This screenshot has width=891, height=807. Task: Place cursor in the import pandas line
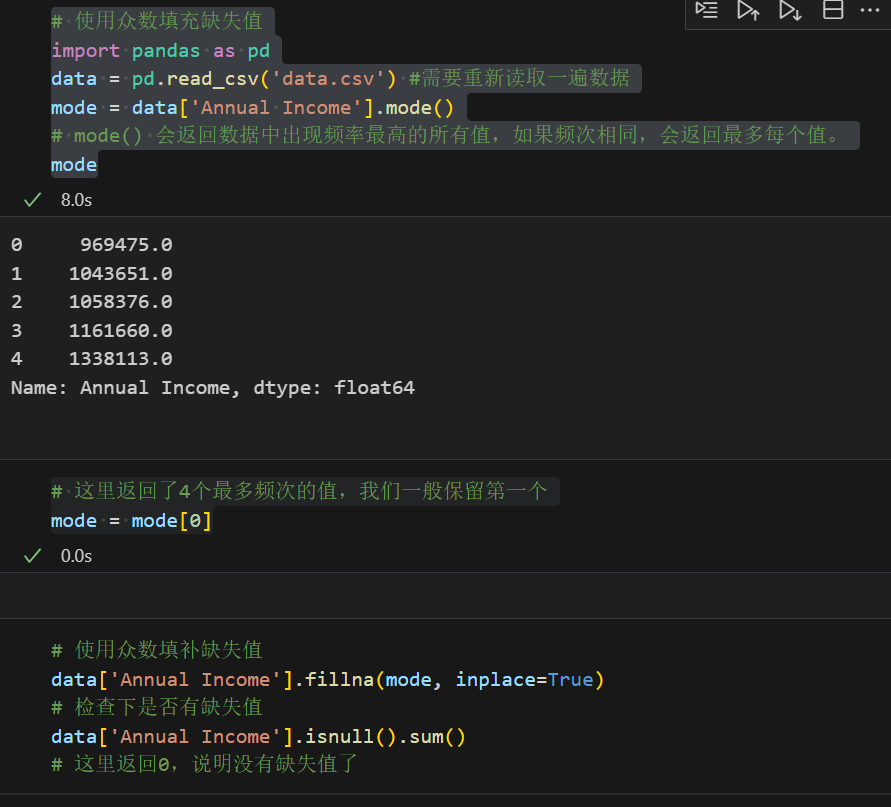click(x=160, y=49)
